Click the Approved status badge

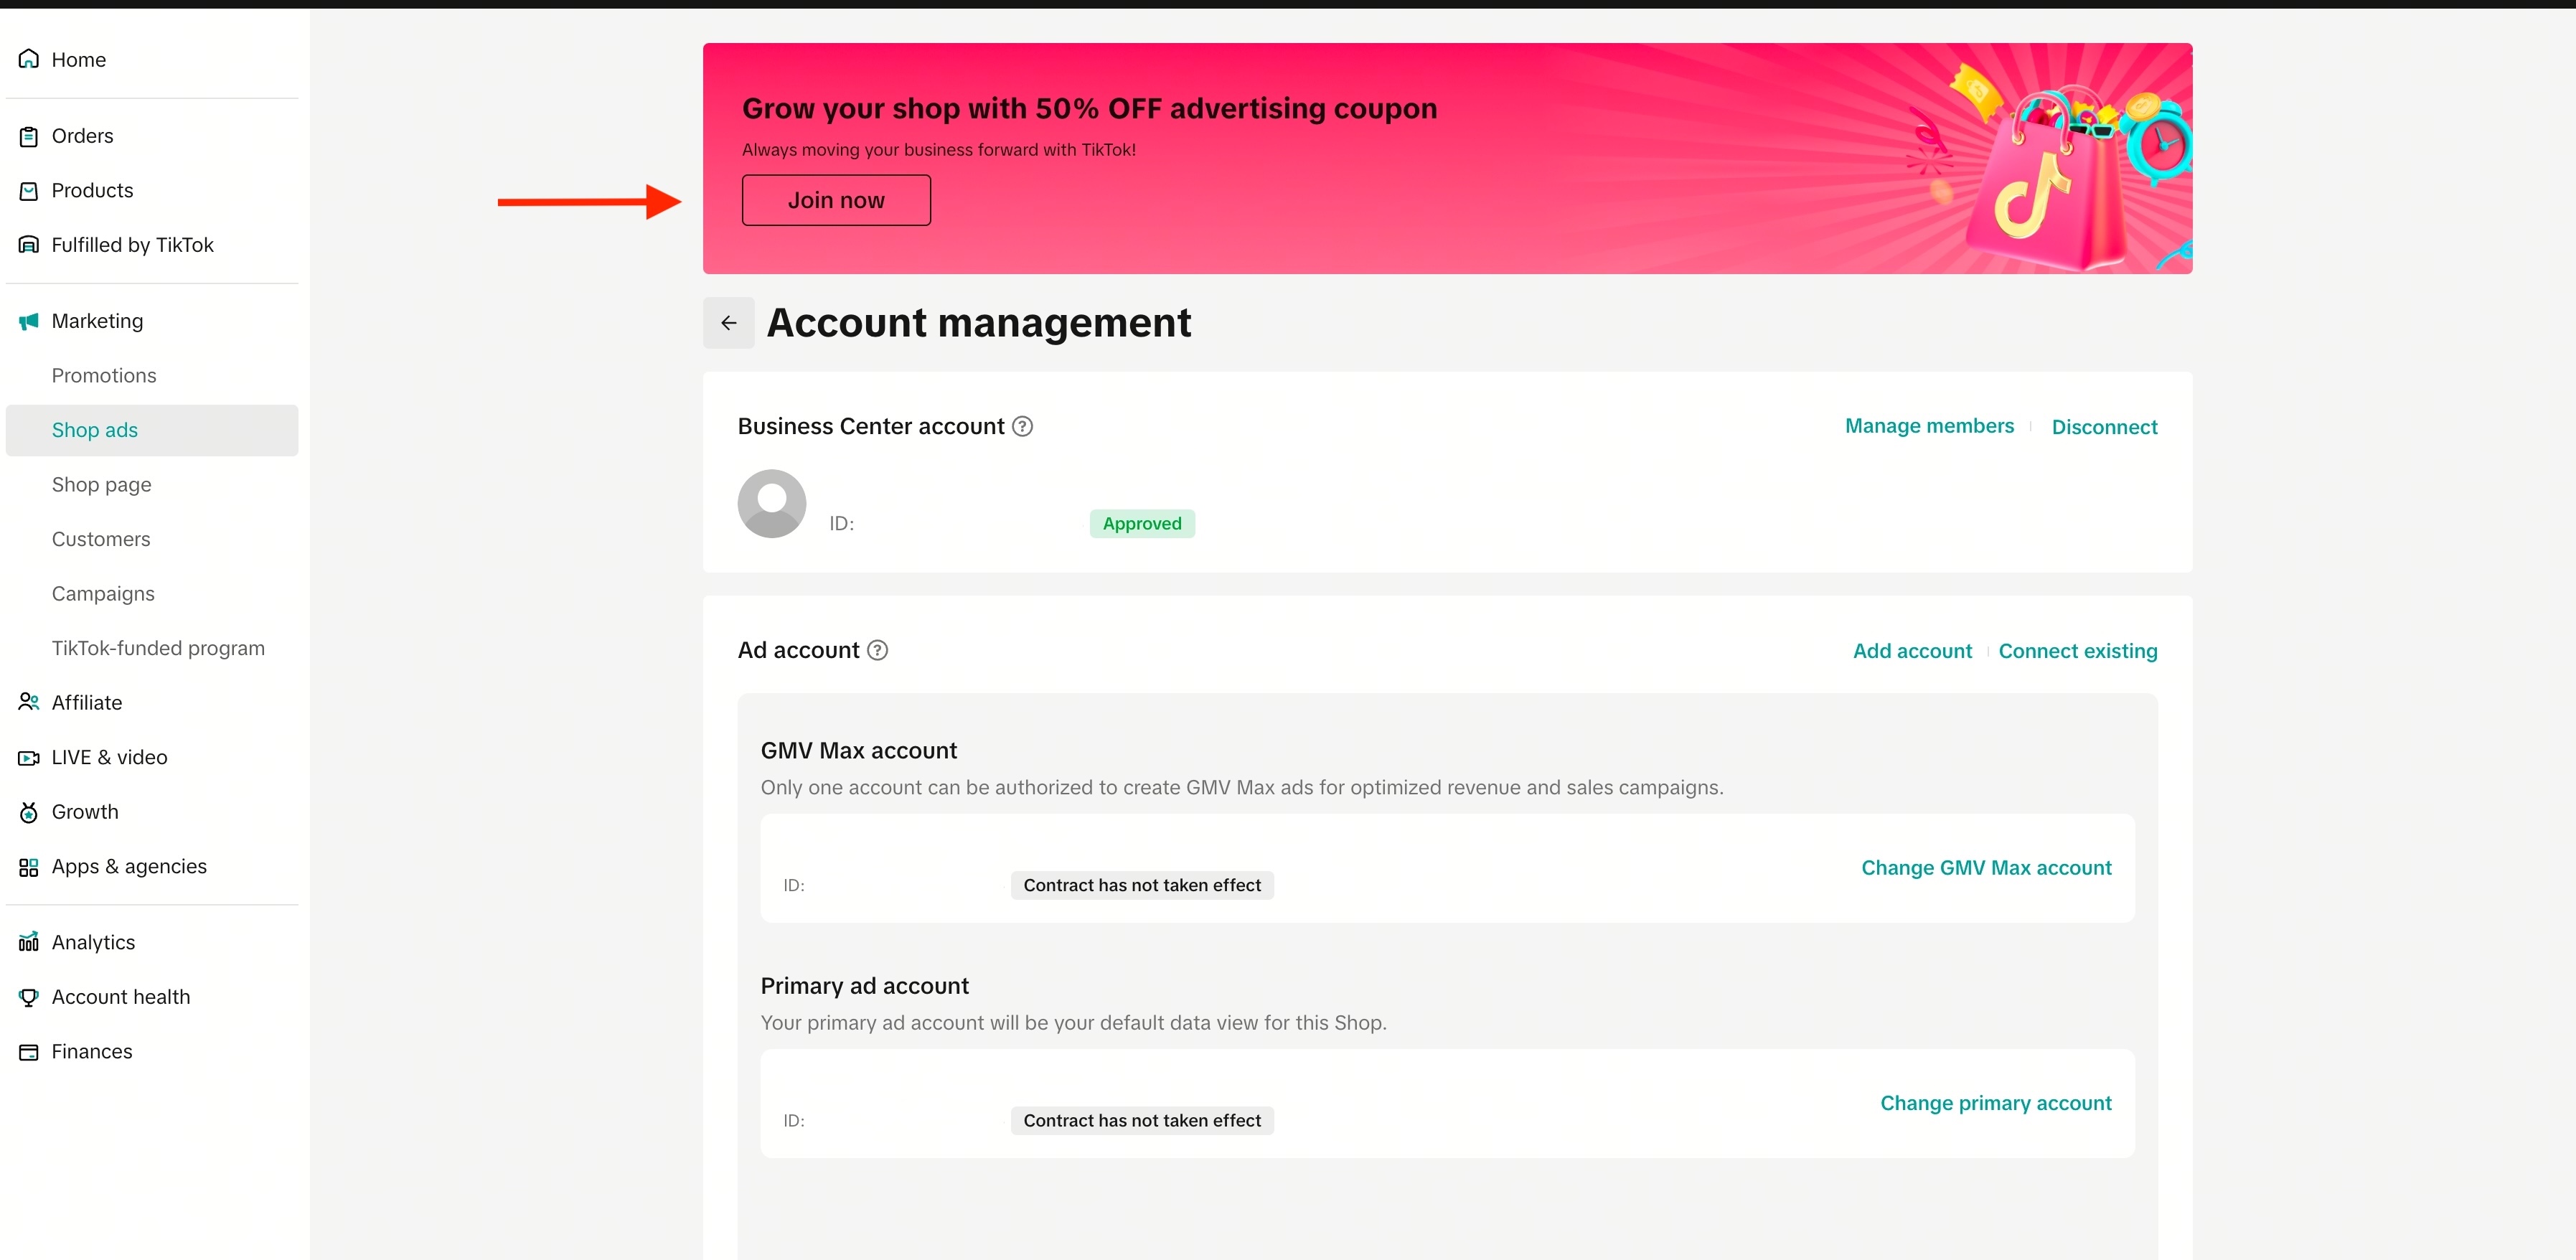[1142, 524]
